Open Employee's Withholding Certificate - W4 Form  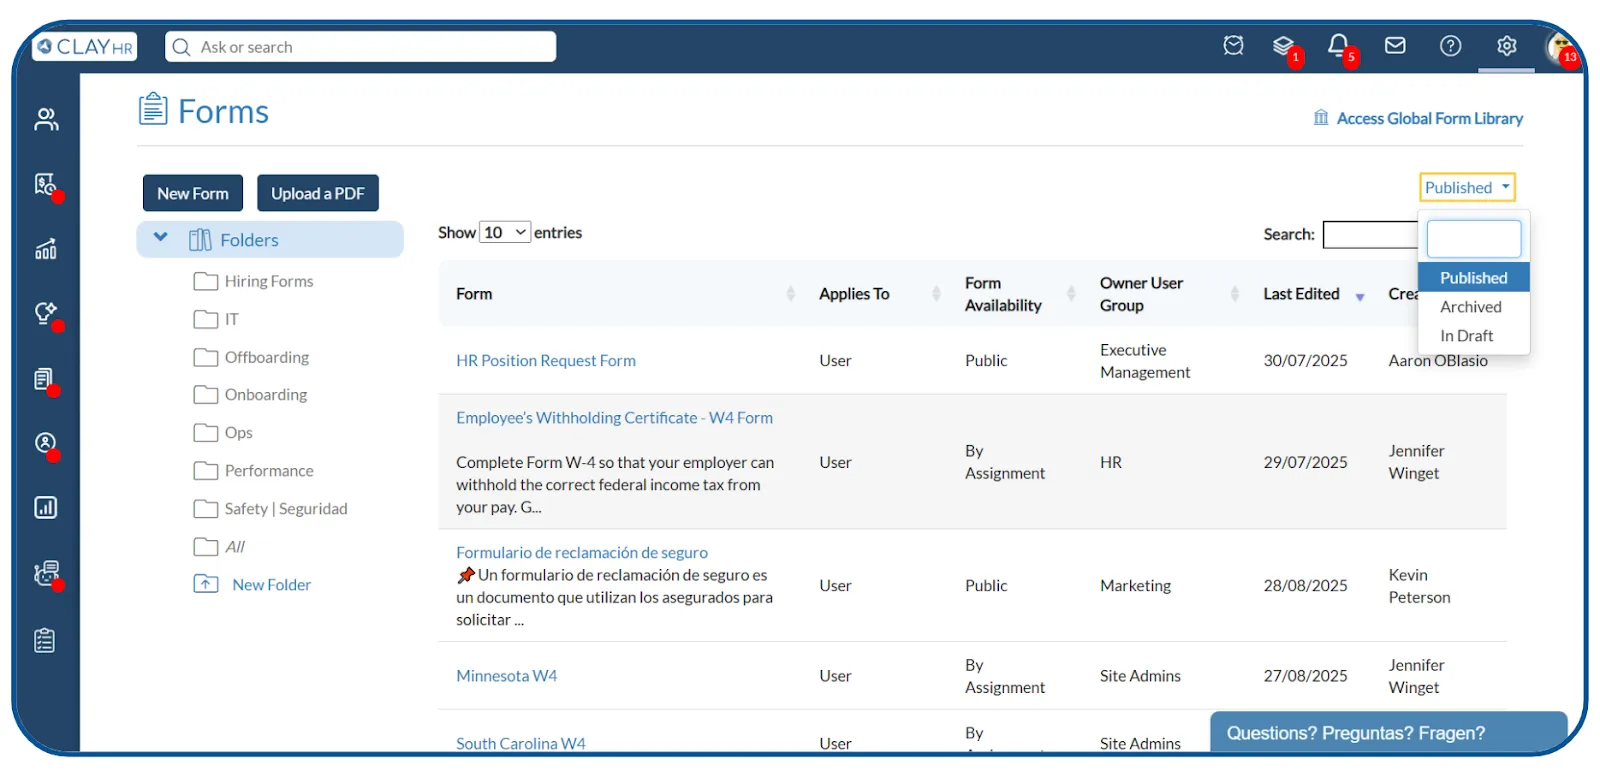(x=615, y=418)
